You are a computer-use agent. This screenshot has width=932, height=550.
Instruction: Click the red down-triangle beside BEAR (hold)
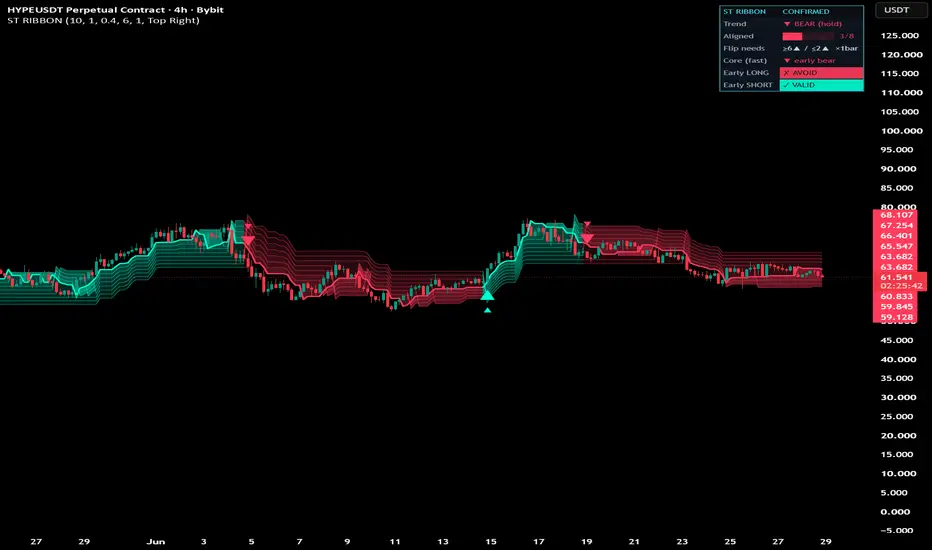point(787,24)
